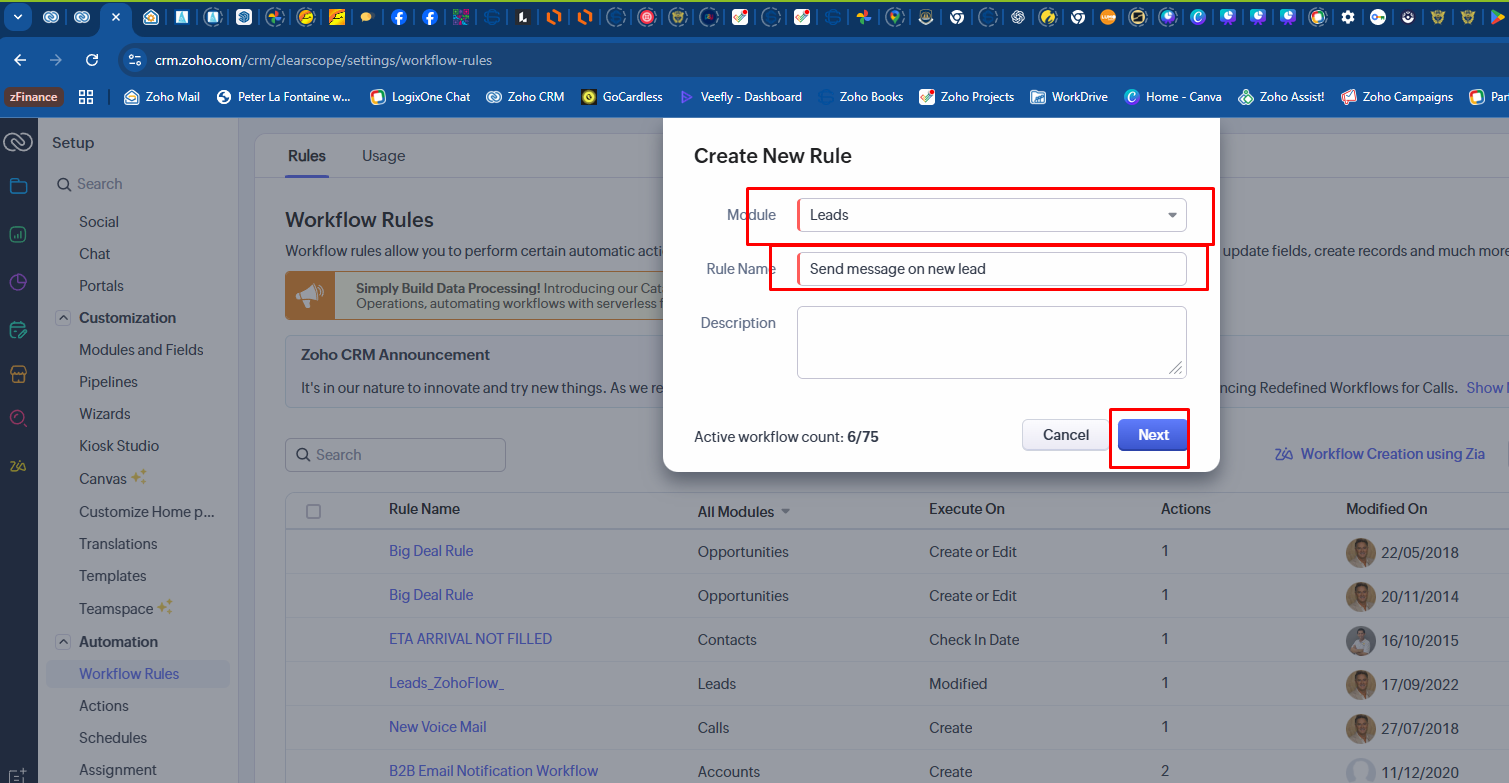Open the Zoho Mail bookmark
1509x783 pixels.
click(161, 97)
